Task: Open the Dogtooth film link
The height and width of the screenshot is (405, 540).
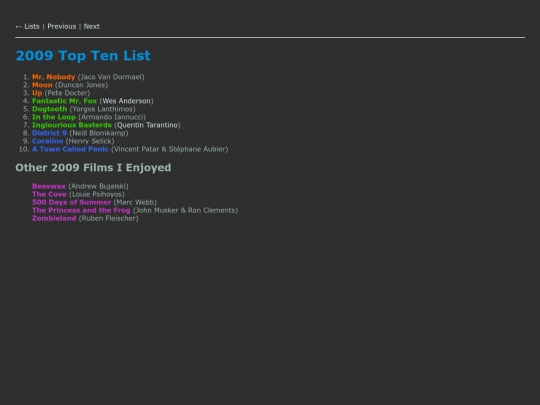Action: [x=50, y=109]
